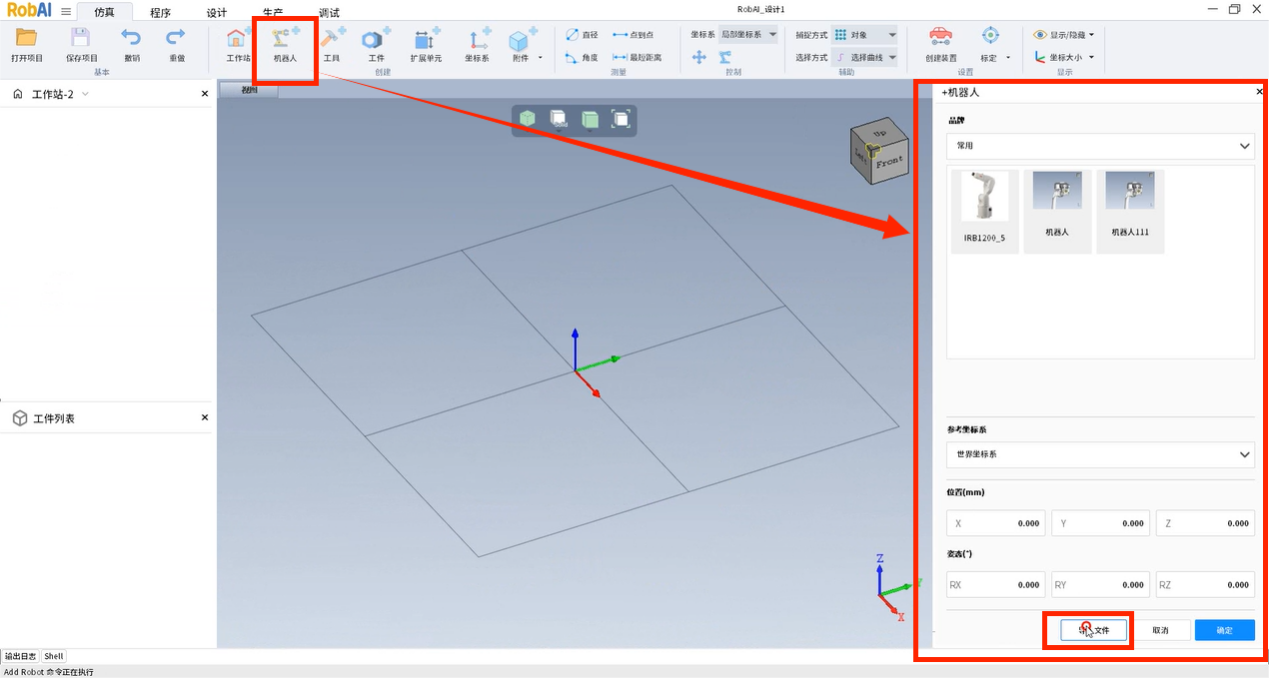Switch to 调试 tab
This screenshot has height=678, width=1269.
(328, 13)
